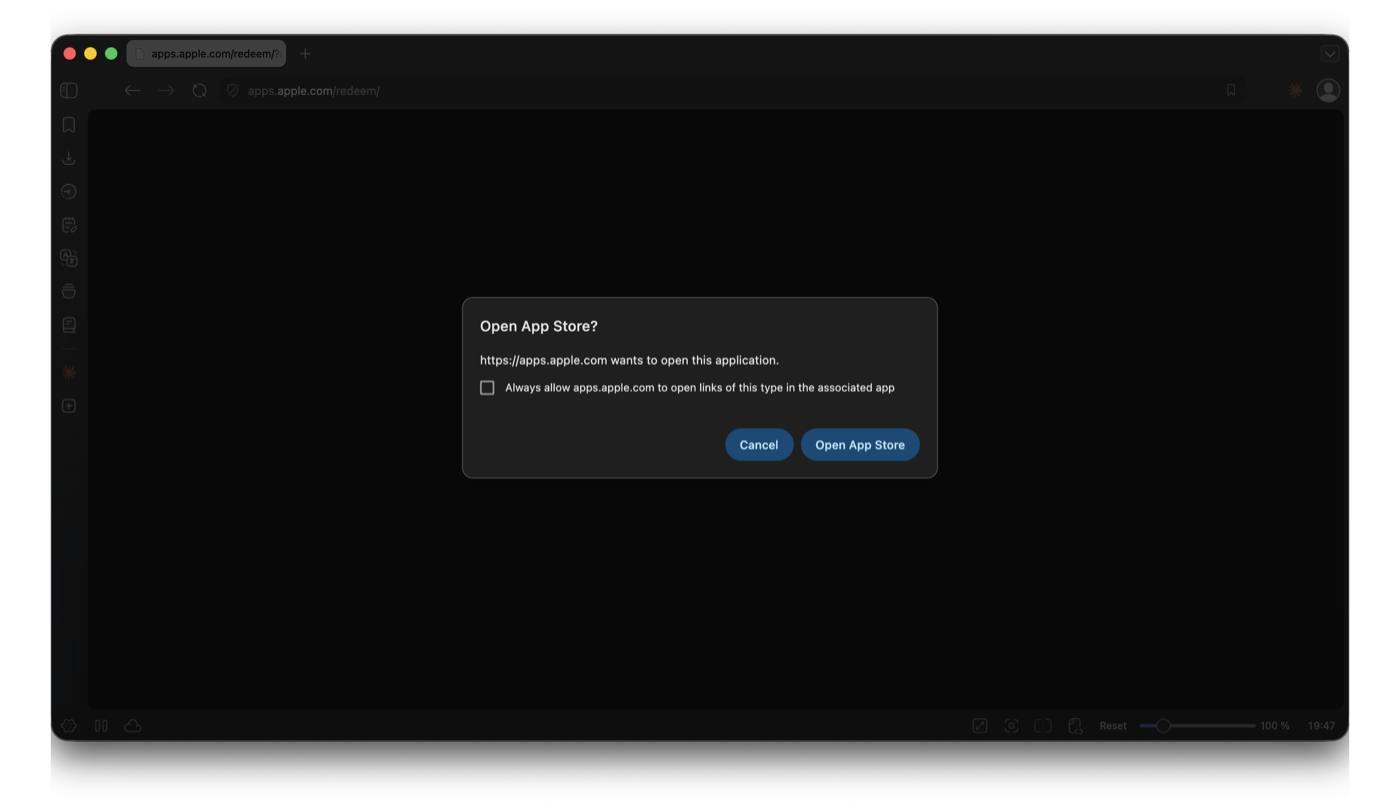Click the Open App Store button
Viewport: 1400px width, 808px height.
pyautogui.click(x=860, y=445)
